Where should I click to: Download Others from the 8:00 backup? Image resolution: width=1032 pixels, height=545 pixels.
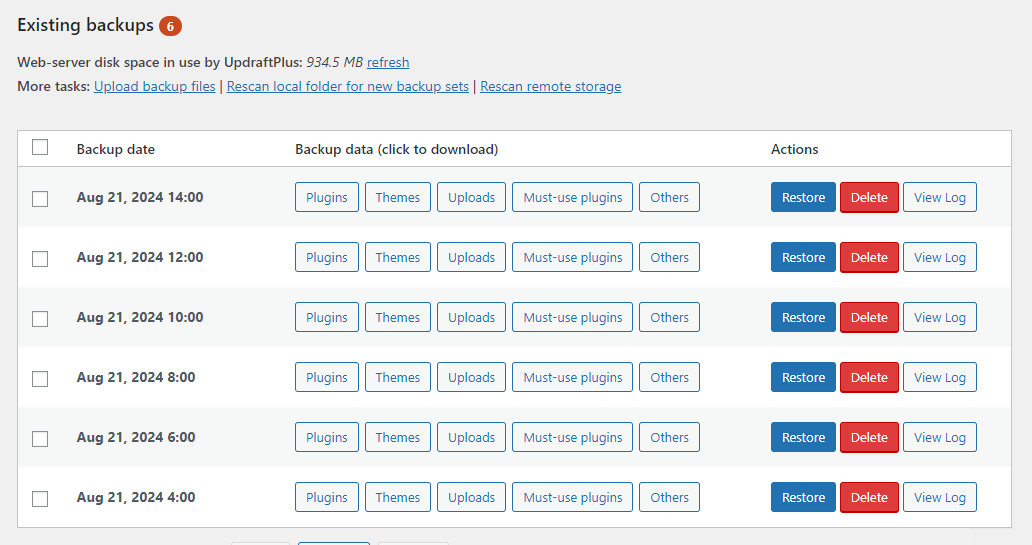click(669, 377)
